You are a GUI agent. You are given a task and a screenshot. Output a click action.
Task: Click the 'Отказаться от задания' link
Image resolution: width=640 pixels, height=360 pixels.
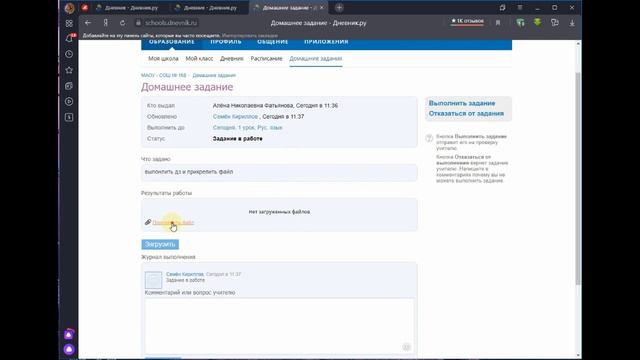coord(466,113)
